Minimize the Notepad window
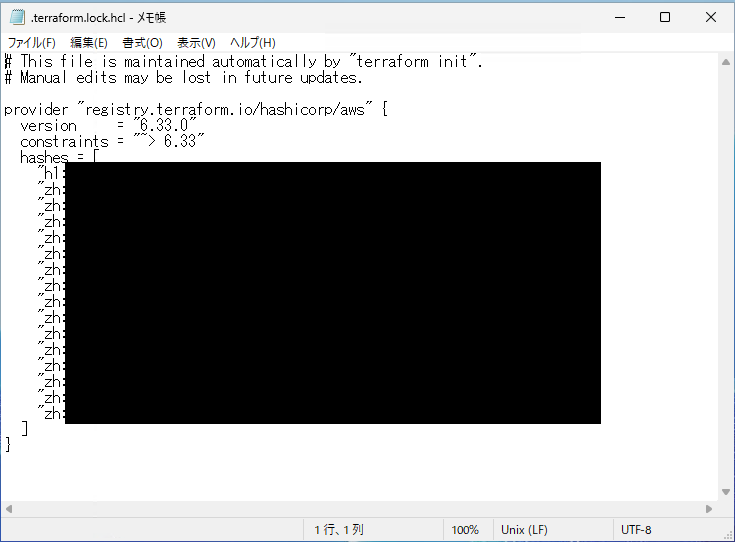 pos(619,17)
